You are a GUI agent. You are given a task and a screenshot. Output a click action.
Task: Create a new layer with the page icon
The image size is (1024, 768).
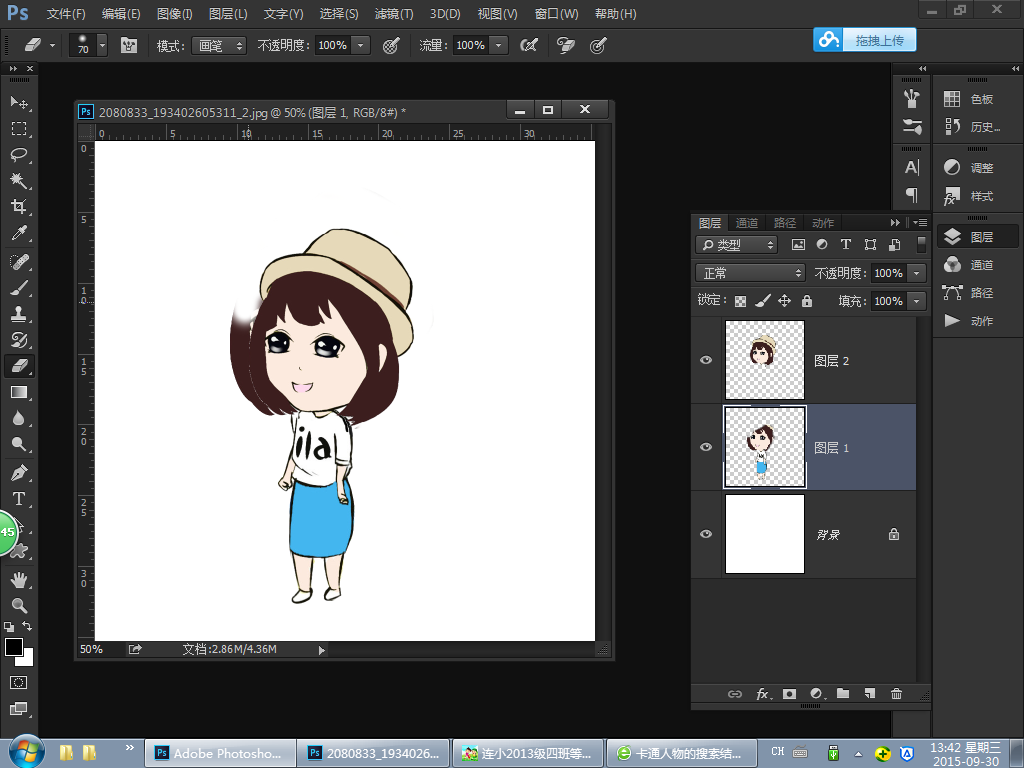coord(870,694)
